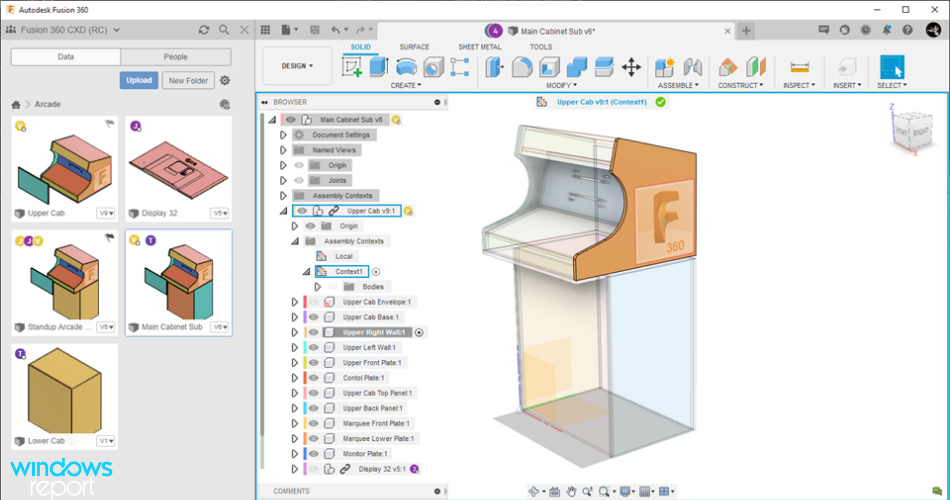The width and height of the screenshot is (950, 500).
Task: Refresh the data panel
Action: [x=204, y=30]
